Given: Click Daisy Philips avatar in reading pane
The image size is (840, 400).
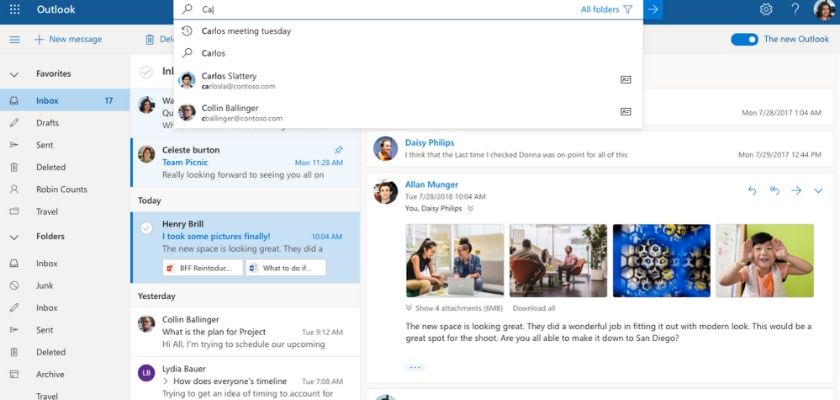Looking at the screenshot, I should 385,148.
